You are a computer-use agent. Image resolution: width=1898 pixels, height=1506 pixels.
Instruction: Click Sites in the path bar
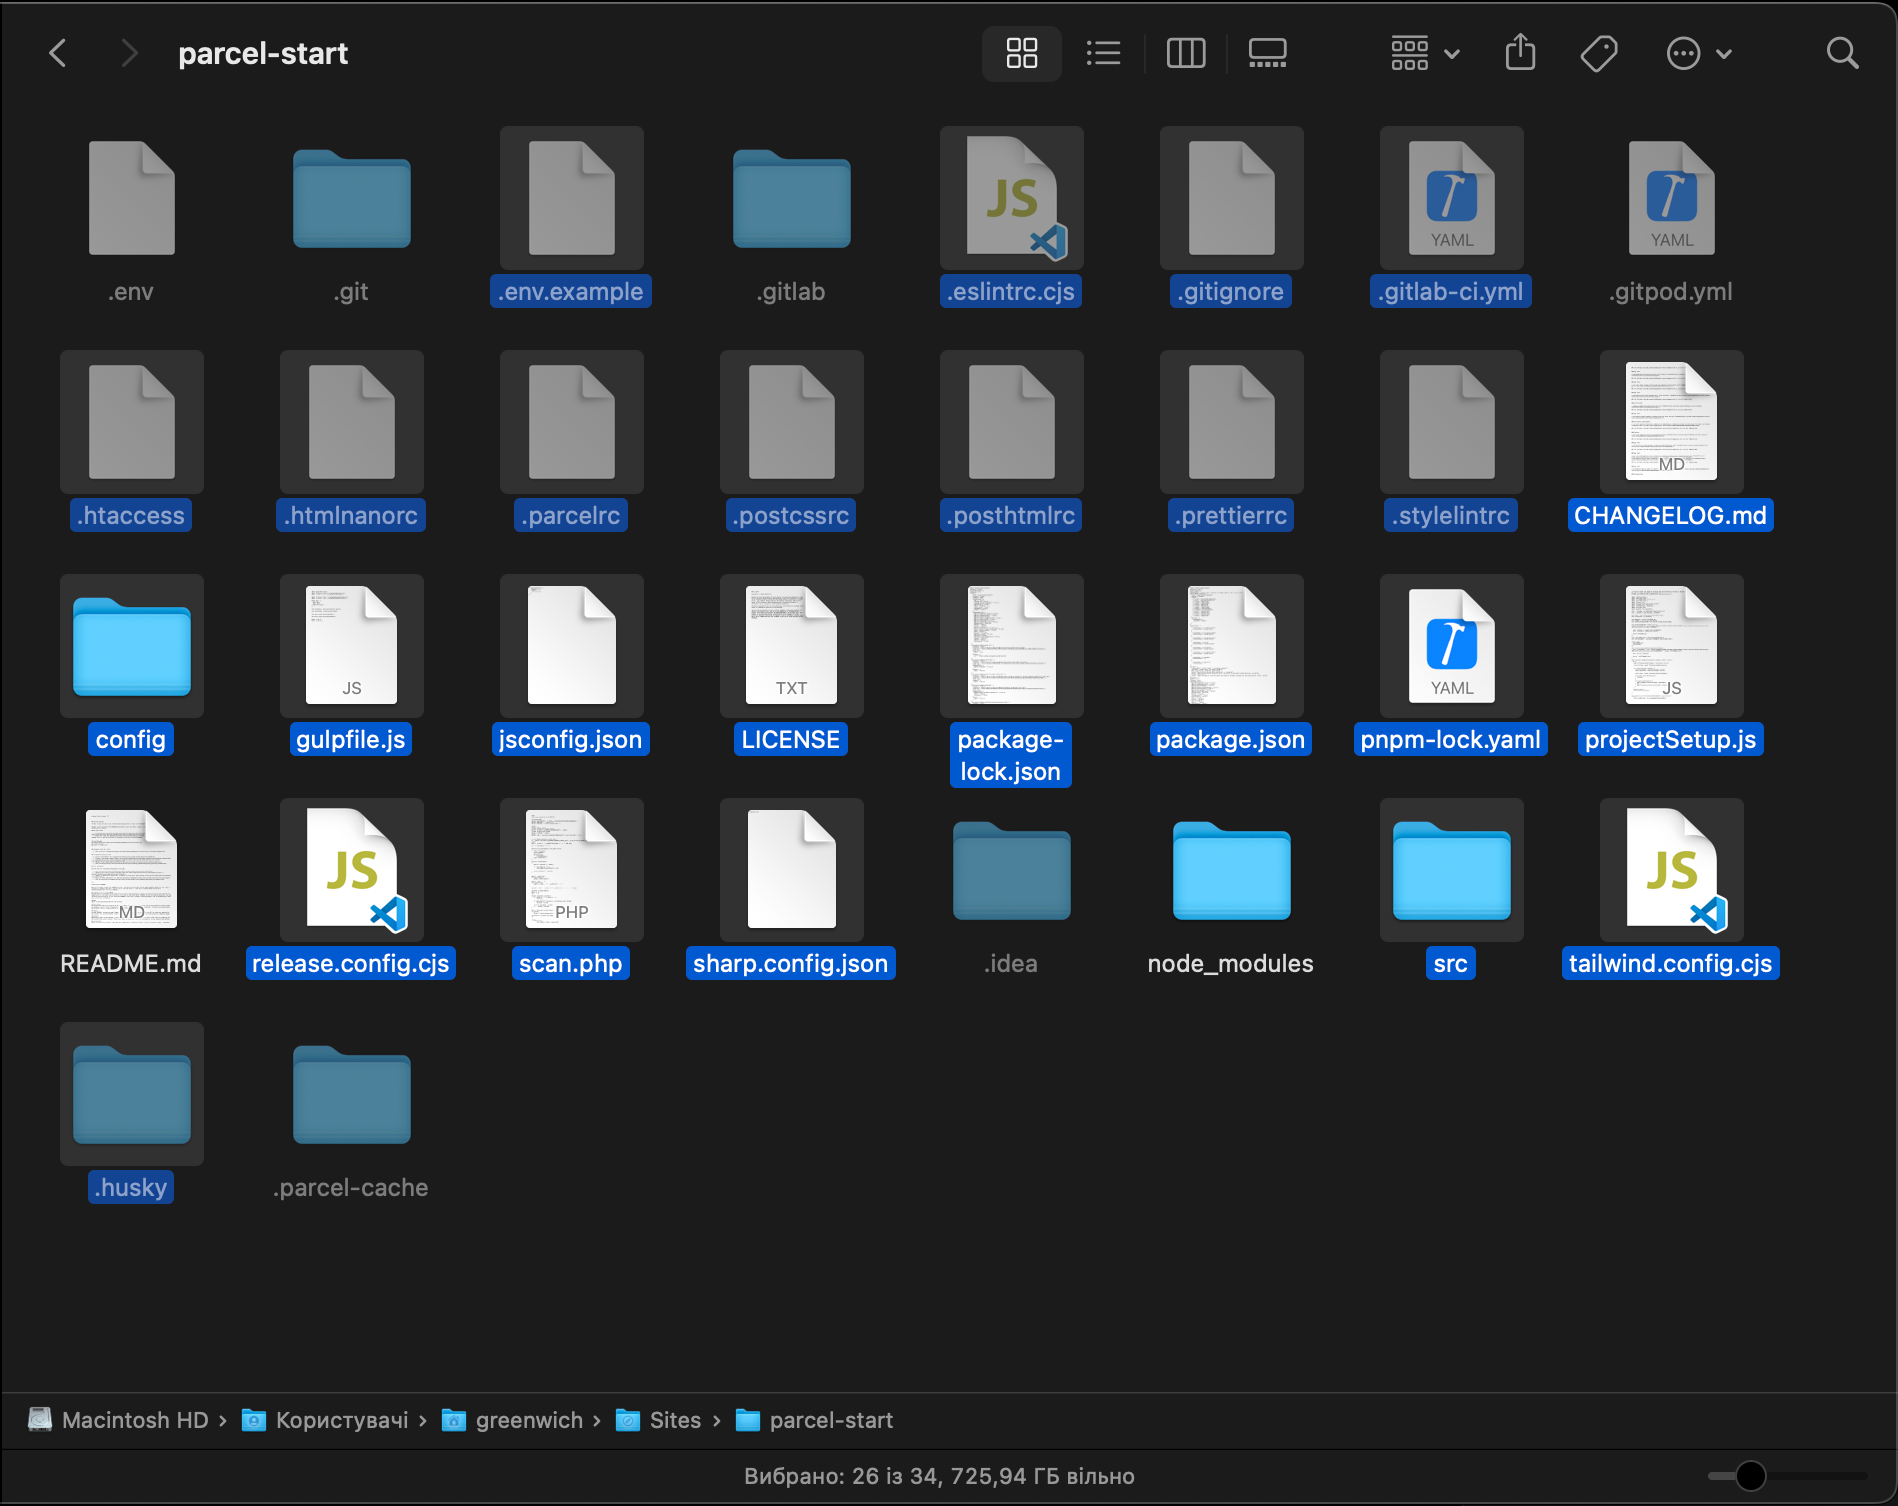[x=658, y=1420]
